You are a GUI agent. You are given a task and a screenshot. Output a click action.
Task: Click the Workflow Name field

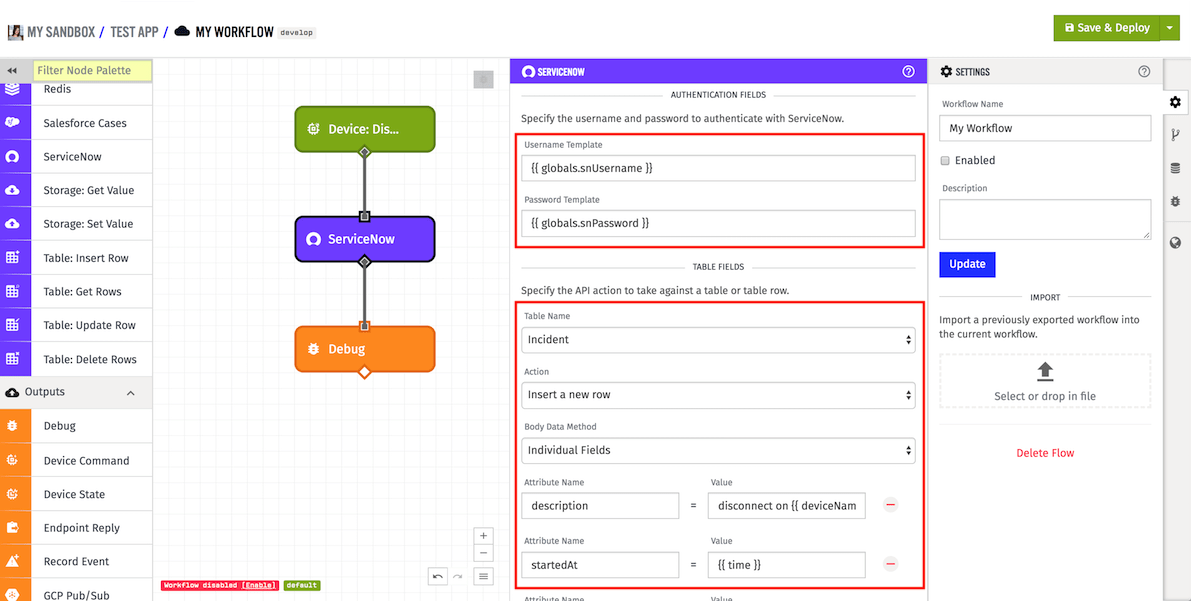[x=1045, y=128]
